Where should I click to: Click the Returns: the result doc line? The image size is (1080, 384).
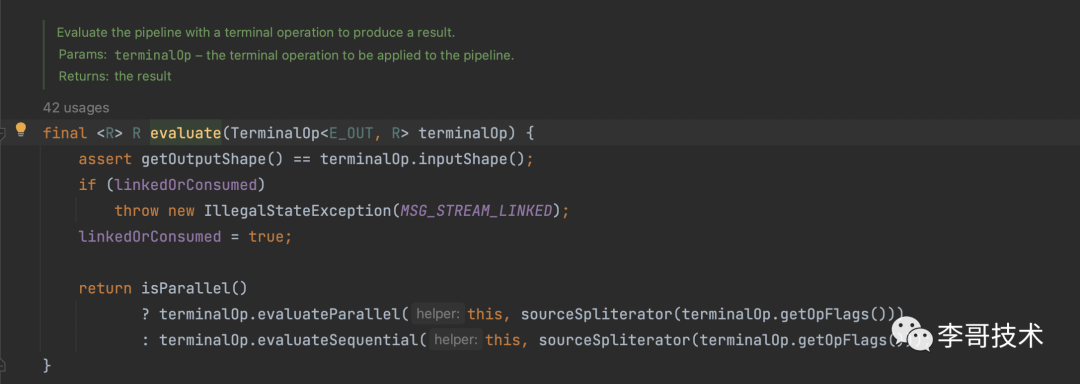pyautogui.click(x=114, y=76)
